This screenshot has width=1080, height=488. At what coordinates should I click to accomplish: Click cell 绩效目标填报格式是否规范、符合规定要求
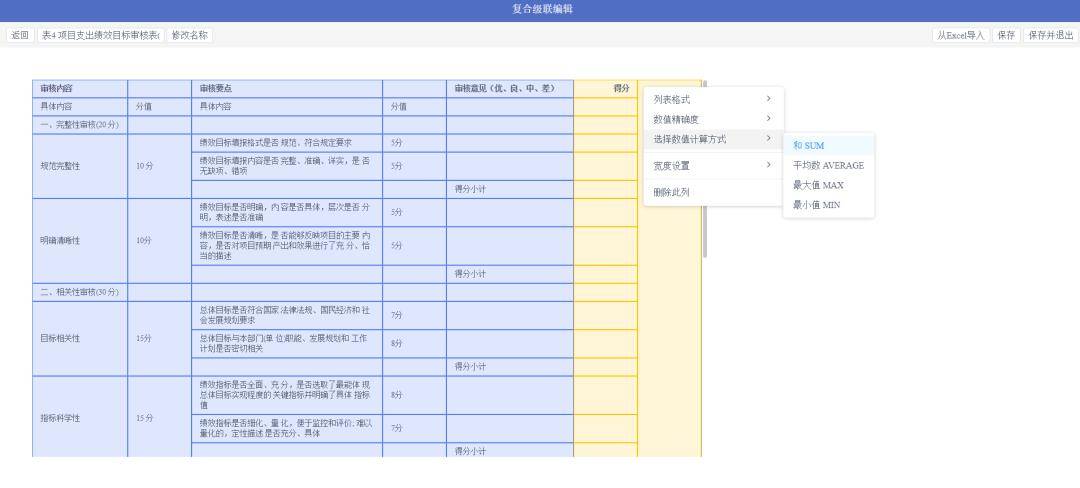point(287,143)
